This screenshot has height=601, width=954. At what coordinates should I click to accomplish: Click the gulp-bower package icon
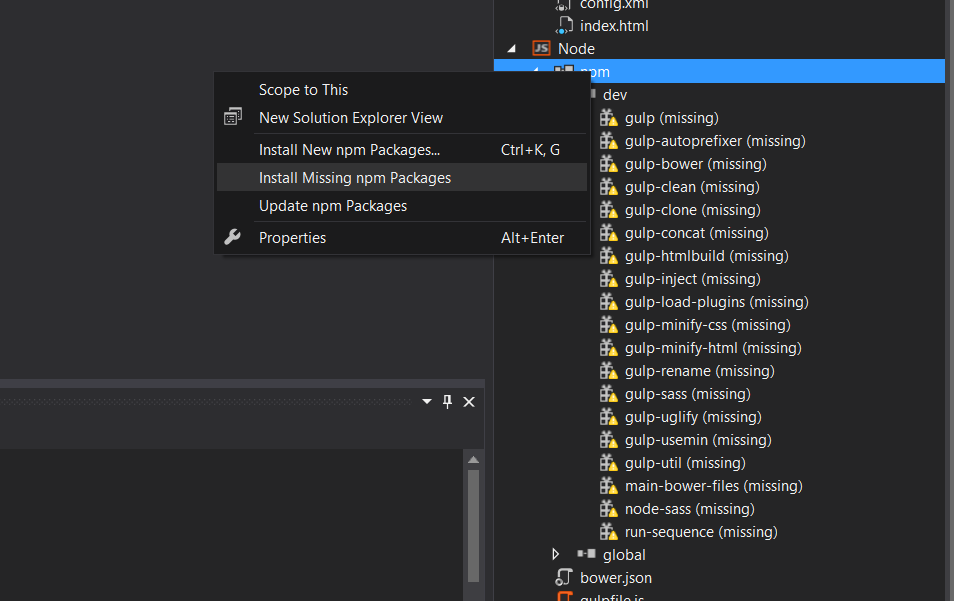click(608, 164)
